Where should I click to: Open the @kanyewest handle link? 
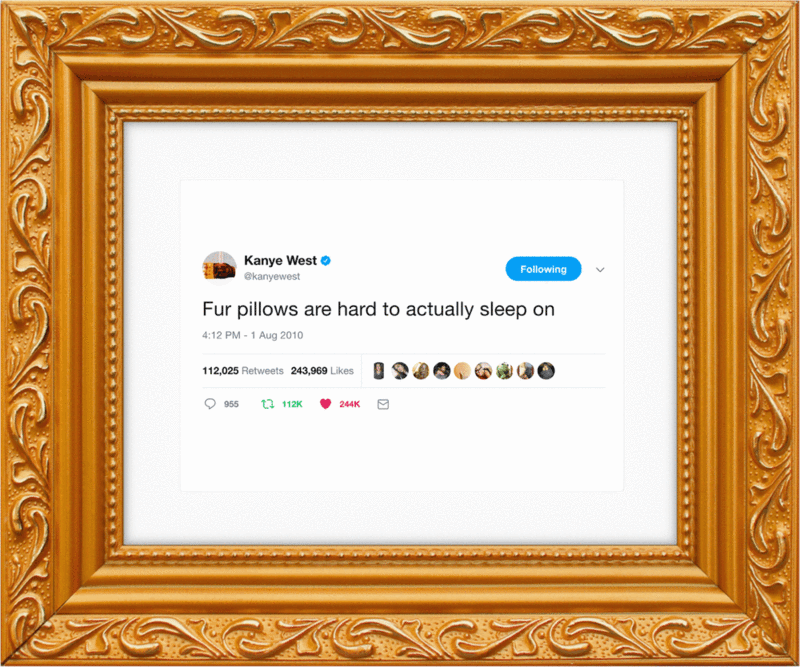272,277
